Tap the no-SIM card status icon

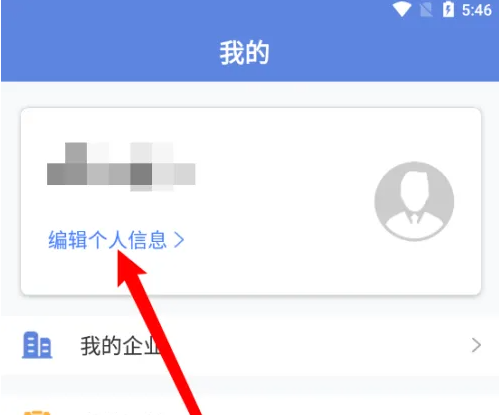click(426, 9)
